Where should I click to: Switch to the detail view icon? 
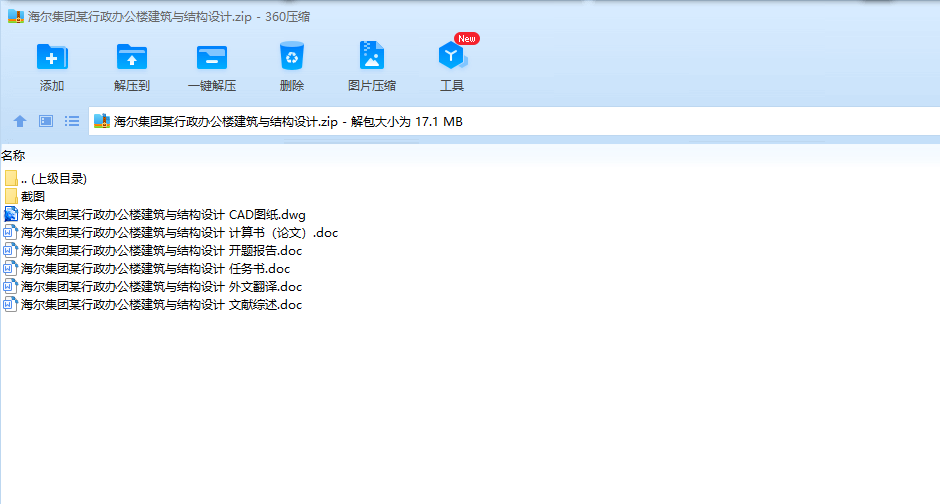[x=46, y=122]
